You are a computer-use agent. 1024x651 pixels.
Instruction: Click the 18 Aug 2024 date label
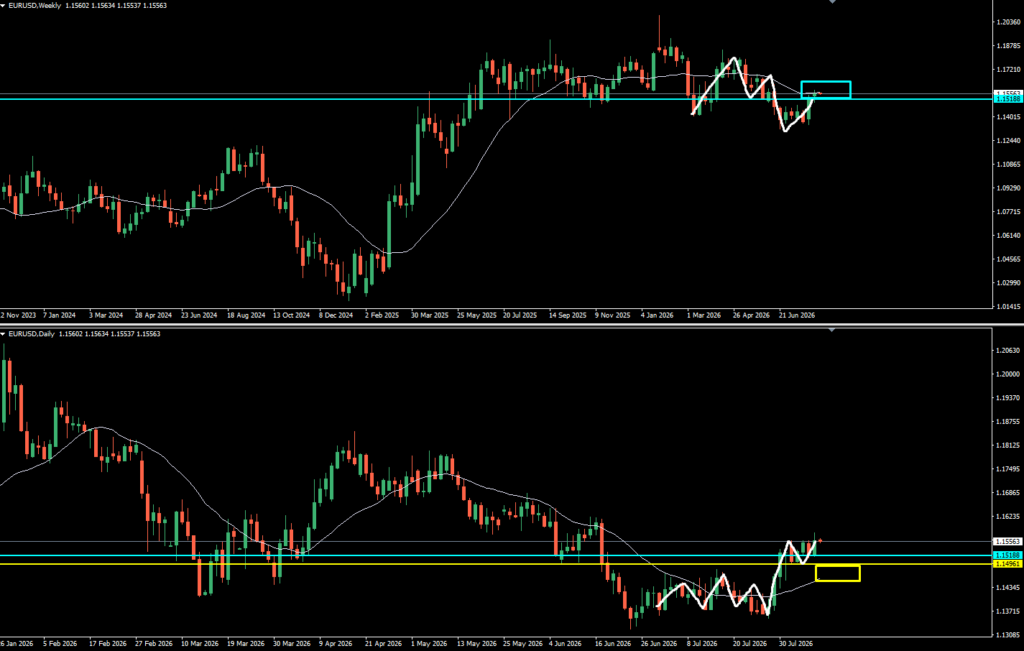click(246, 315)
